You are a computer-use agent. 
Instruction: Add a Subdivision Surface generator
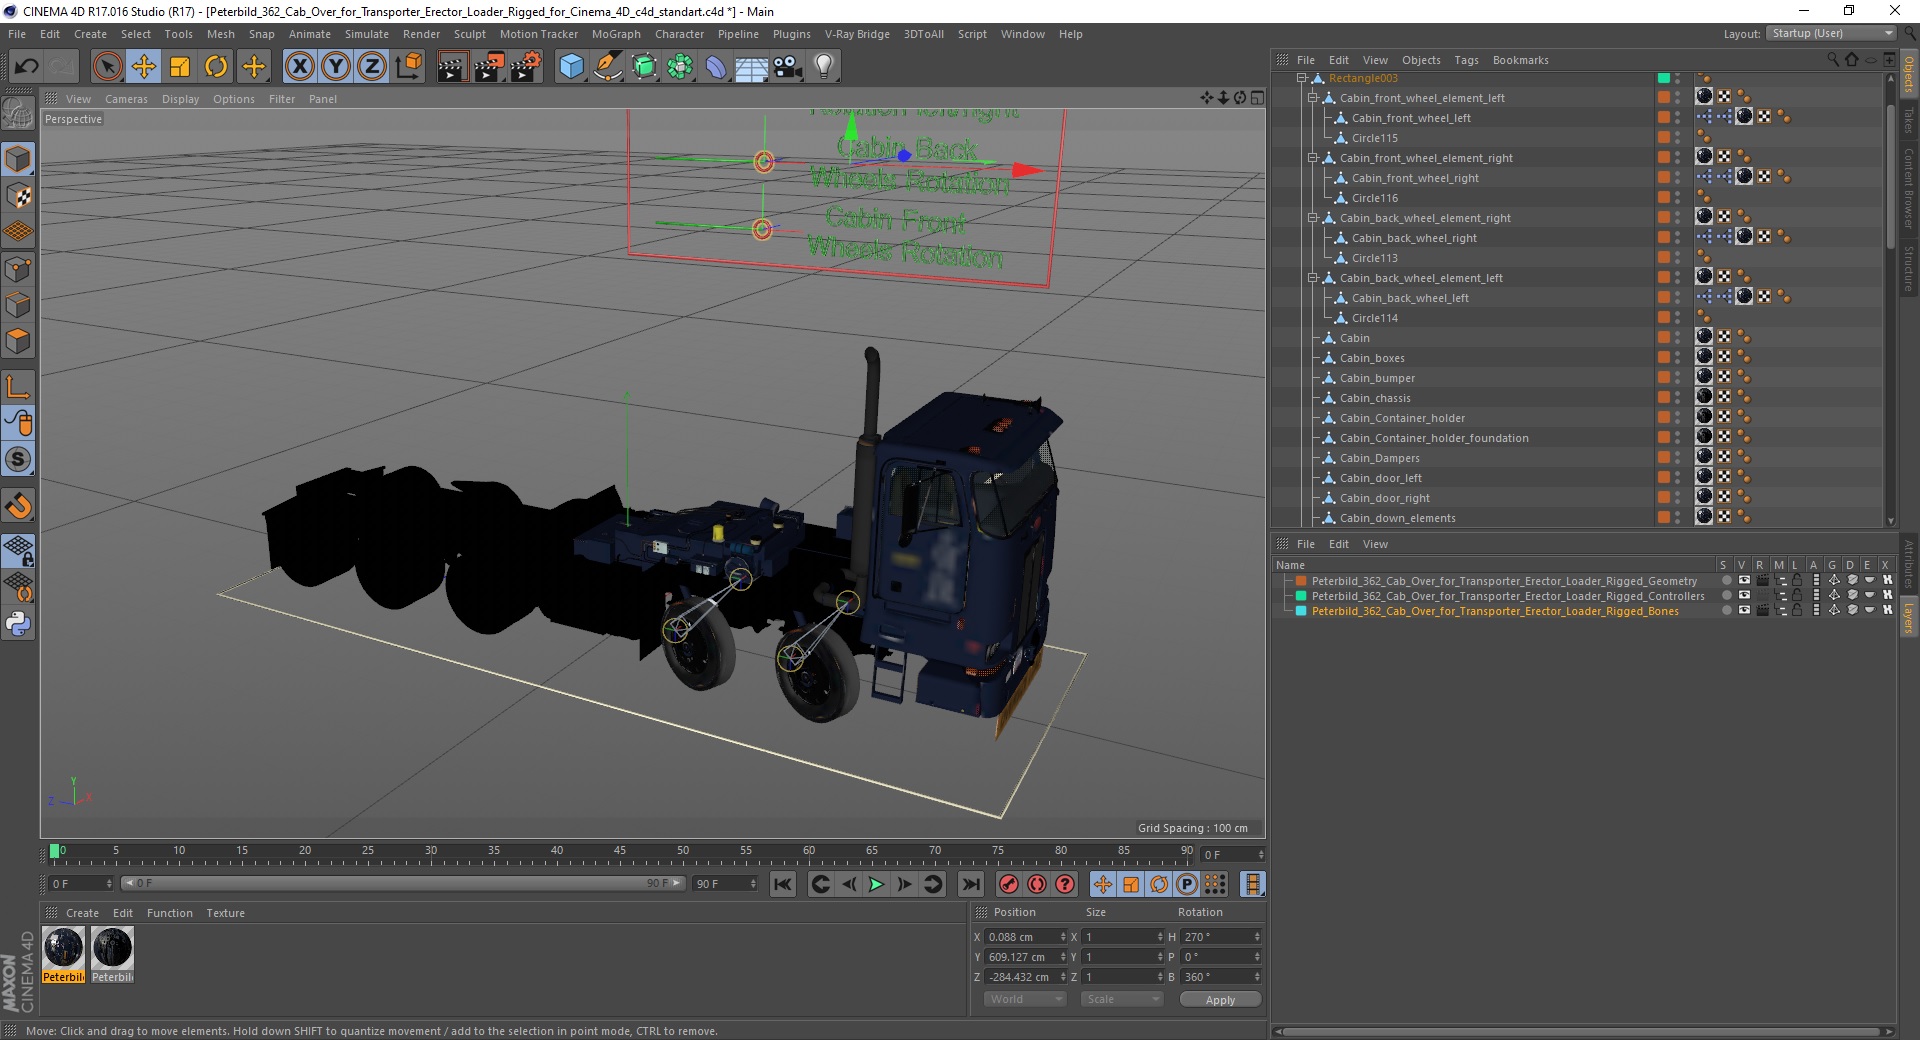point(645,67)
